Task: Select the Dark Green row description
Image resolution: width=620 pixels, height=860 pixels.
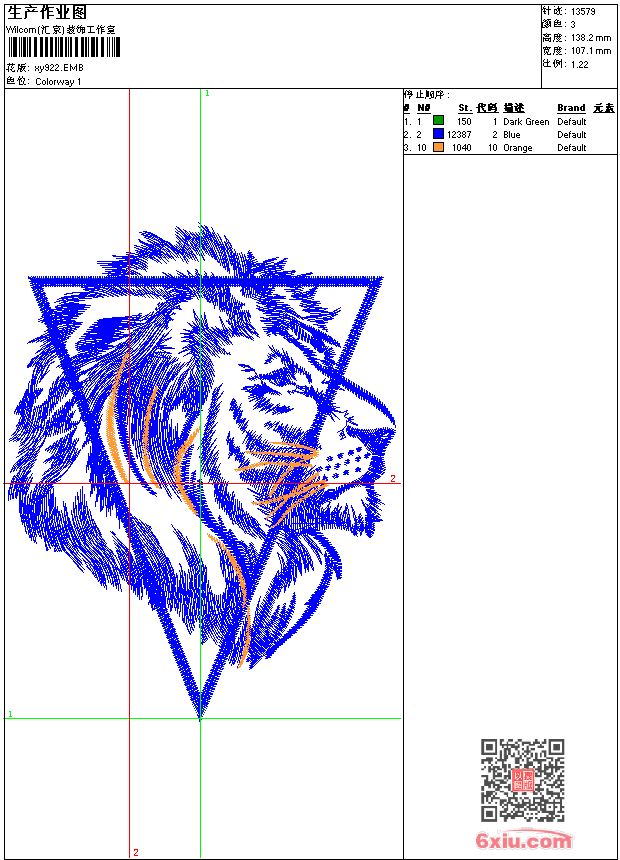Action: (526, 122)
